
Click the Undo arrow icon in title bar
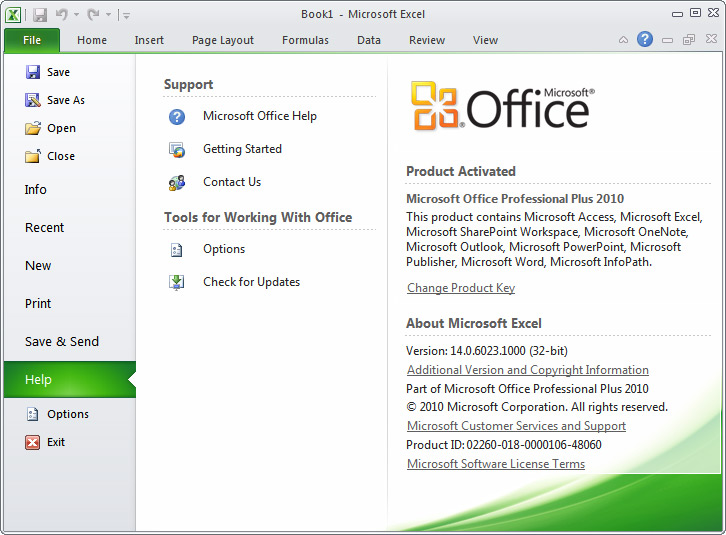(62, 14)
